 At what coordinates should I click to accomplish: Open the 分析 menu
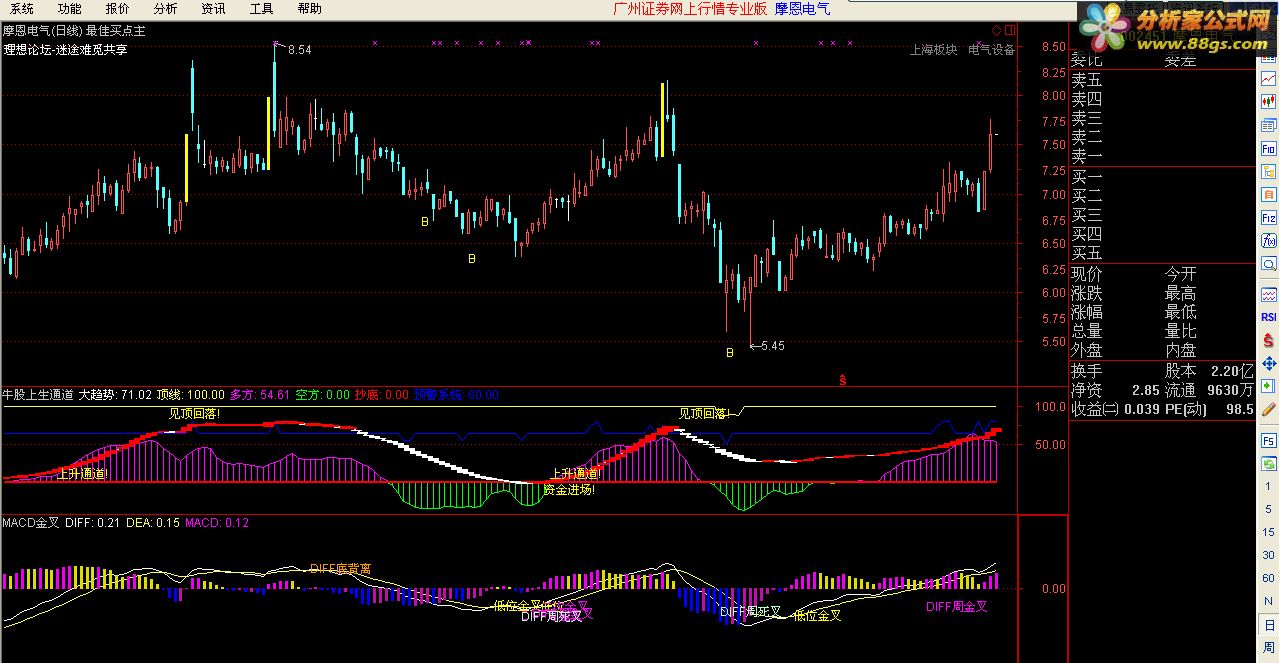[166, 9]
